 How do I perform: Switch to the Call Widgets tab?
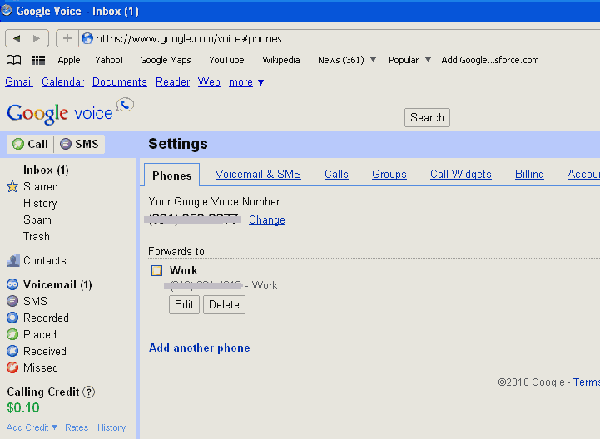click(461, 175)
